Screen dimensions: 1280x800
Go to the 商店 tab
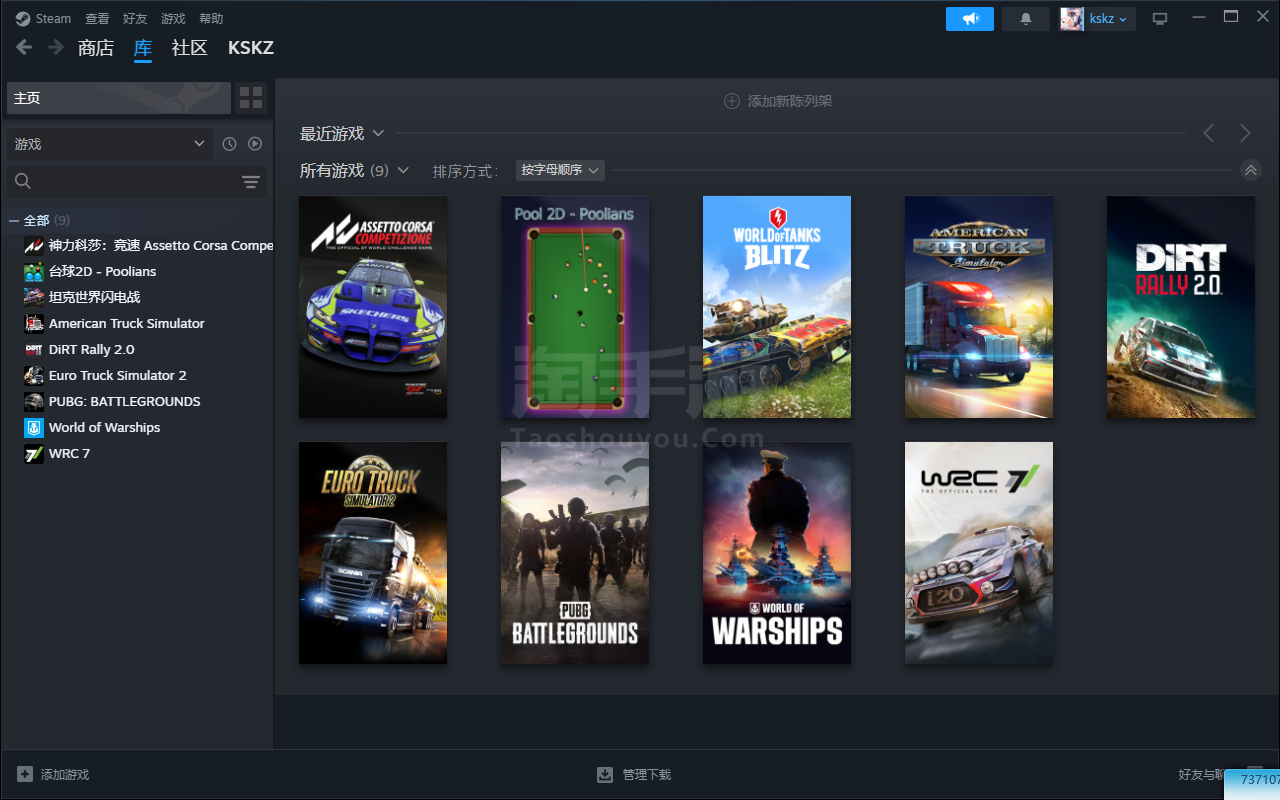coord(96,48)
